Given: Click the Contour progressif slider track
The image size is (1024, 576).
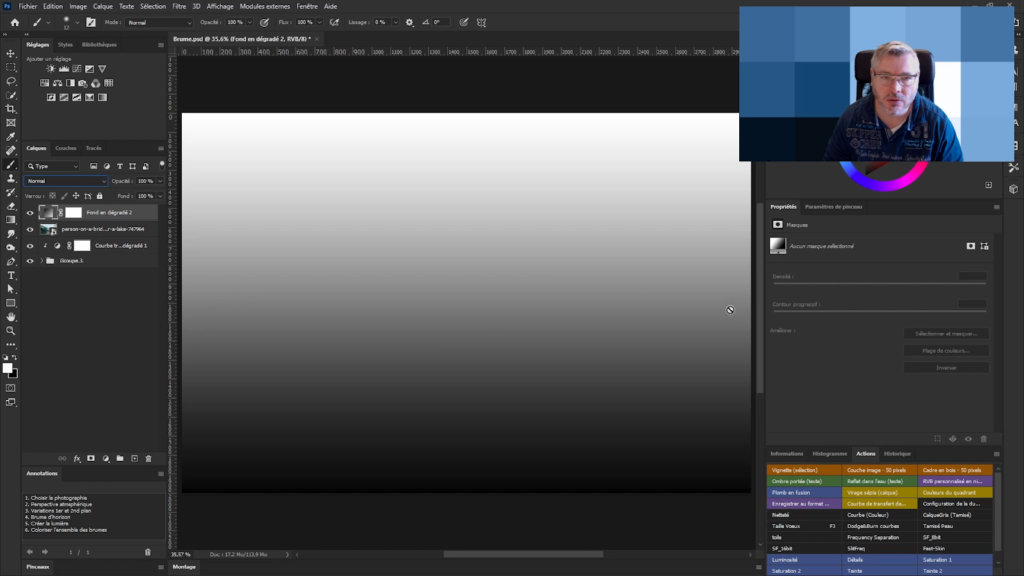Looking at the screenshot, I should coord(879,311).
